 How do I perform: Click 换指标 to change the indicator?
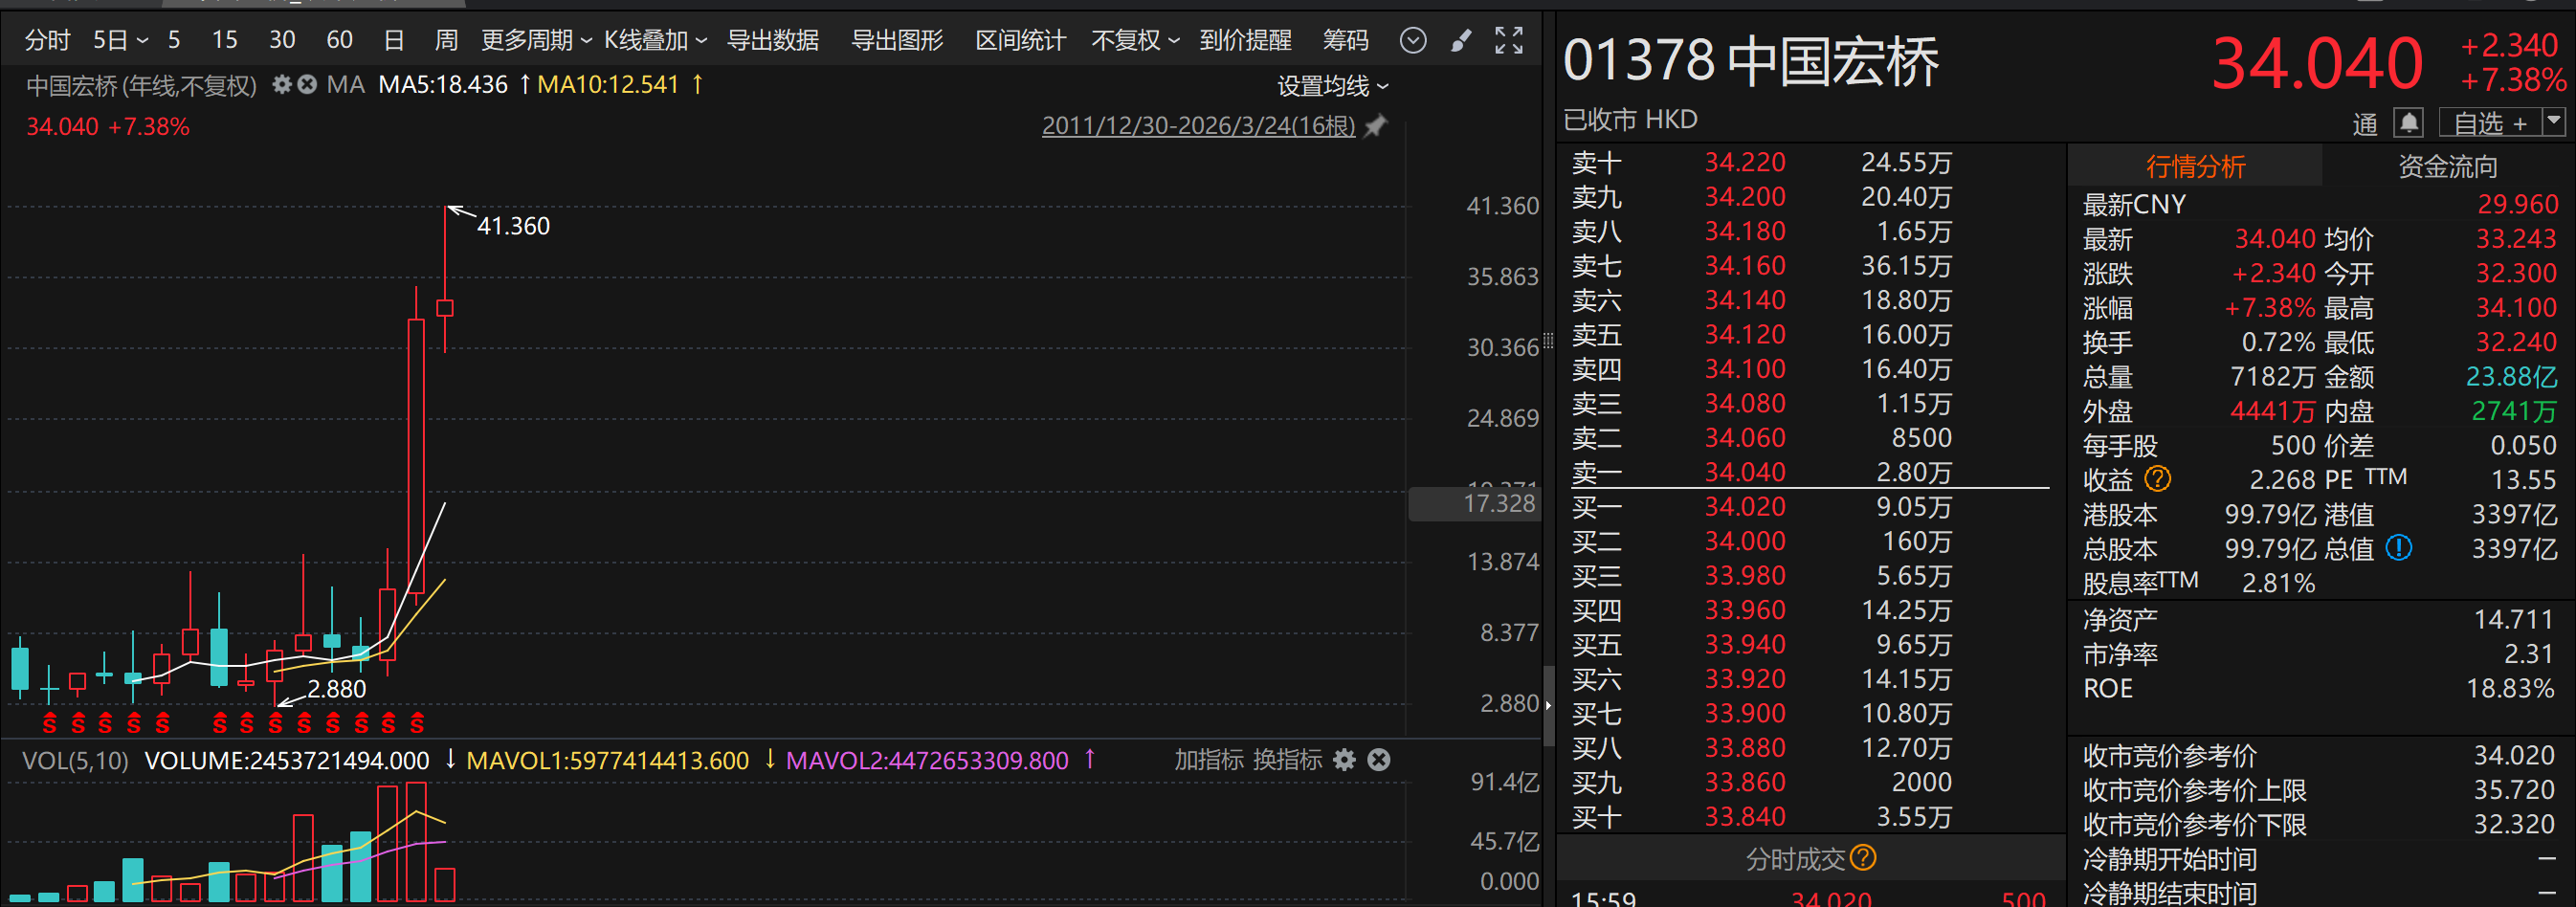pos(1287,760)
